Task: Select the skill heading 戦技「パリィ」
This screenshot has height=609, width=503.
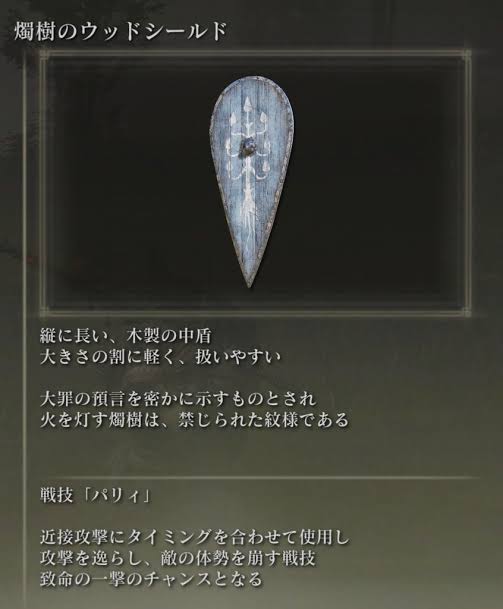Action: point(95,496)
